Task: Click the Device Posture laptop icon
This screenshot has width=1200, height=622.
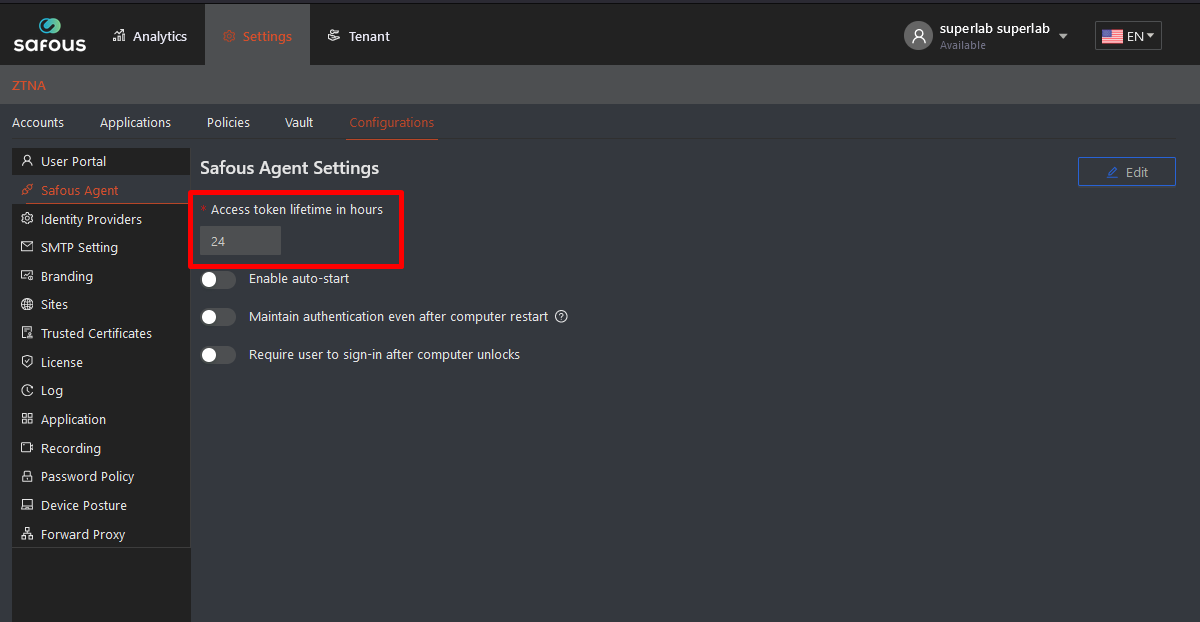Action: (x=27, y=505)
